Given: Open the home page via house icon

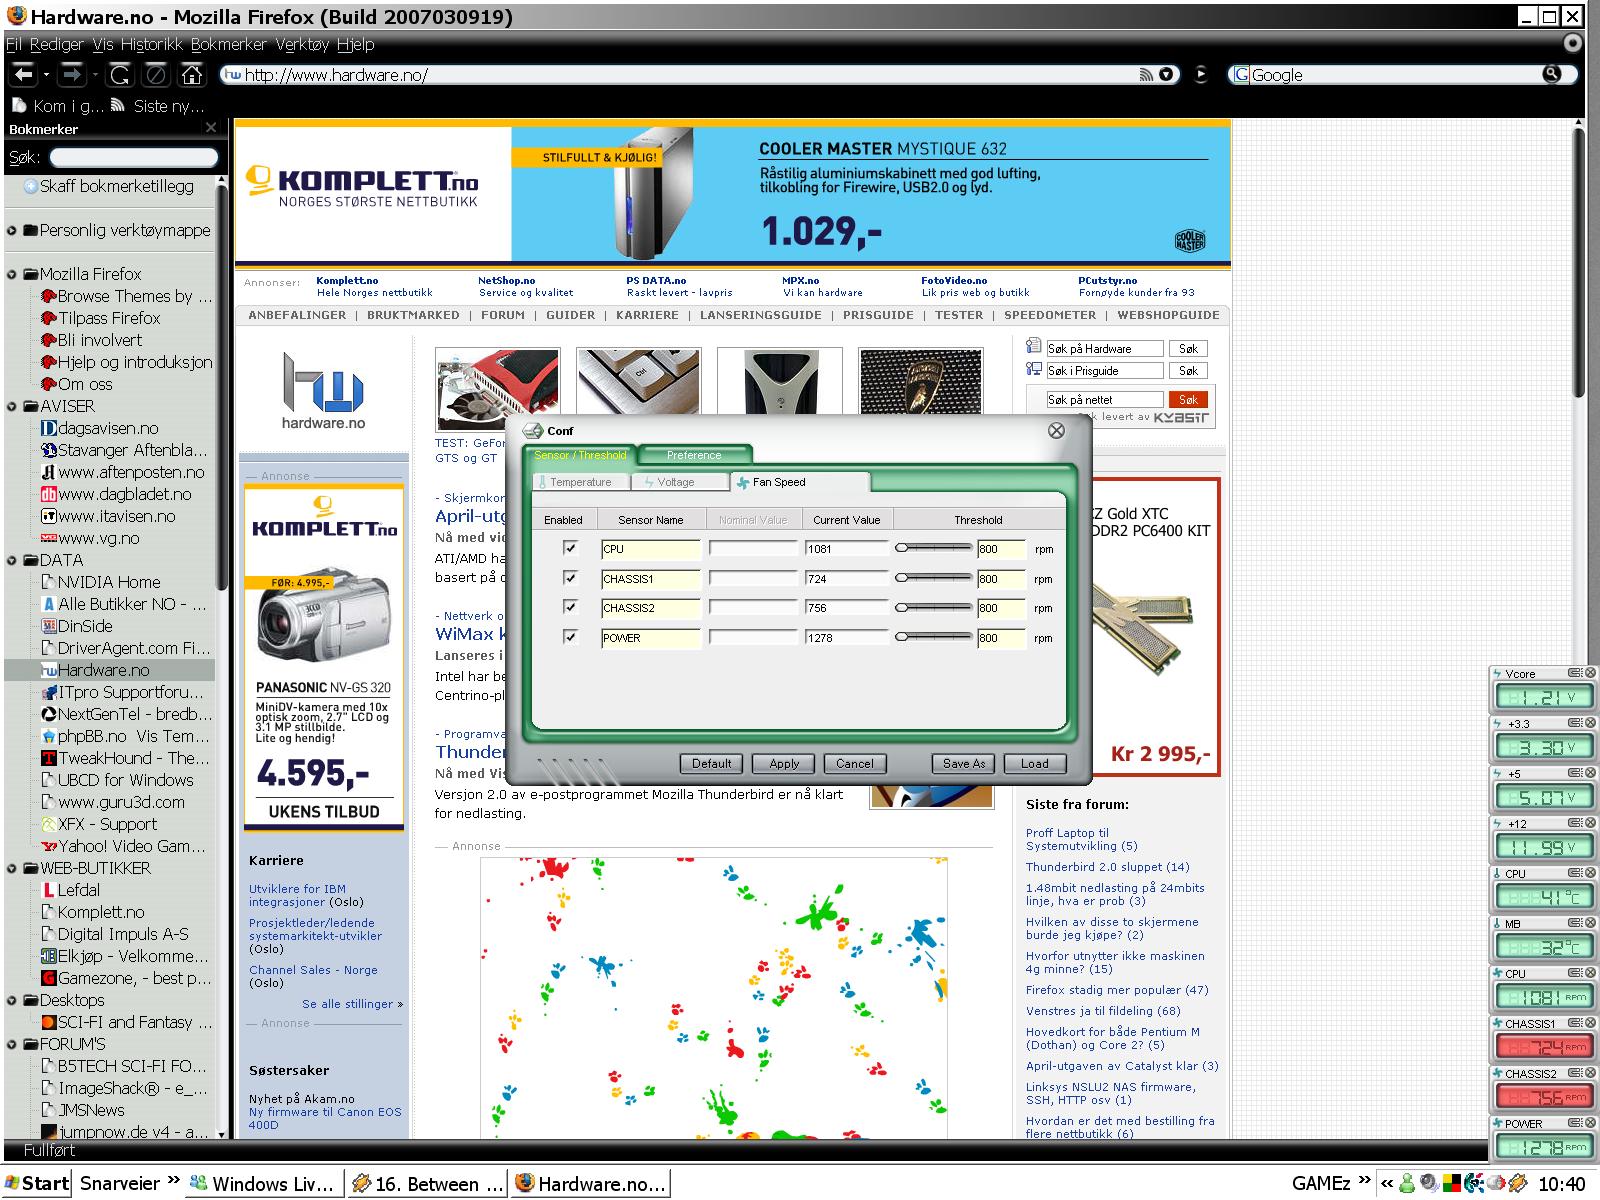Looking at the screenshot, I should pyautogui.click(x=191, y=74).
